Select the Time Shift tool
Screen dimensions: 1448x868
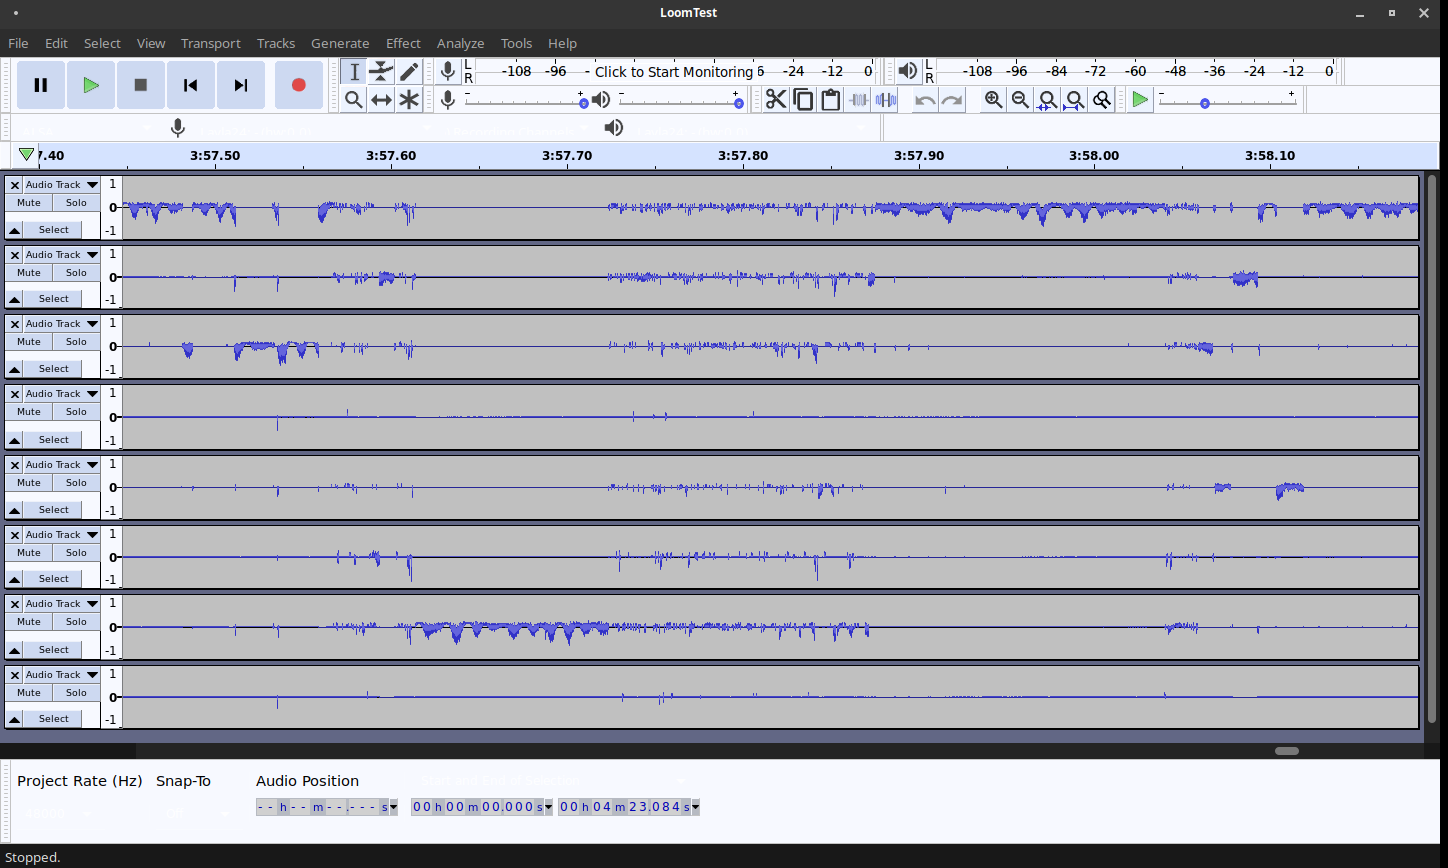tap(381, 99)
